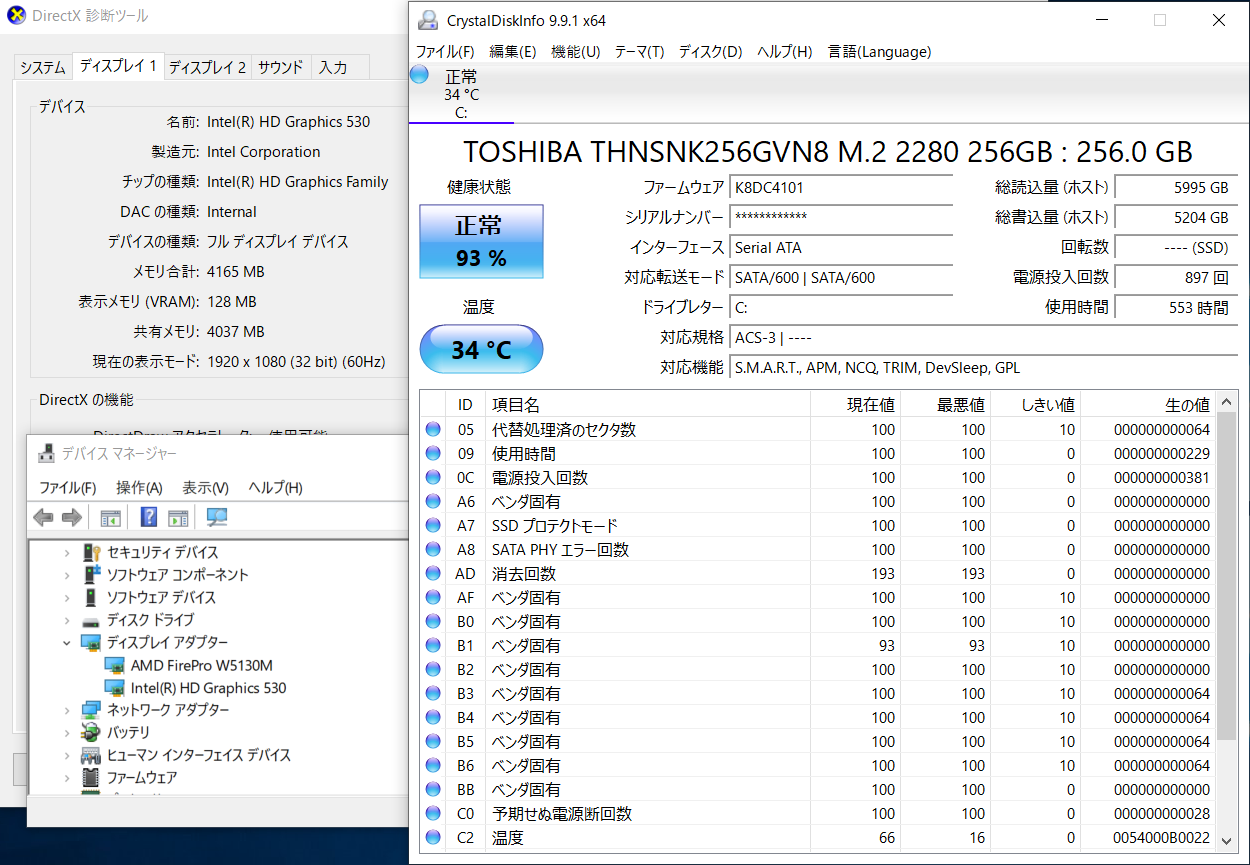Viewport: 1250px width, 865px height.
Task: Click the Device Manager window title icon
Action: coord(46,454)
